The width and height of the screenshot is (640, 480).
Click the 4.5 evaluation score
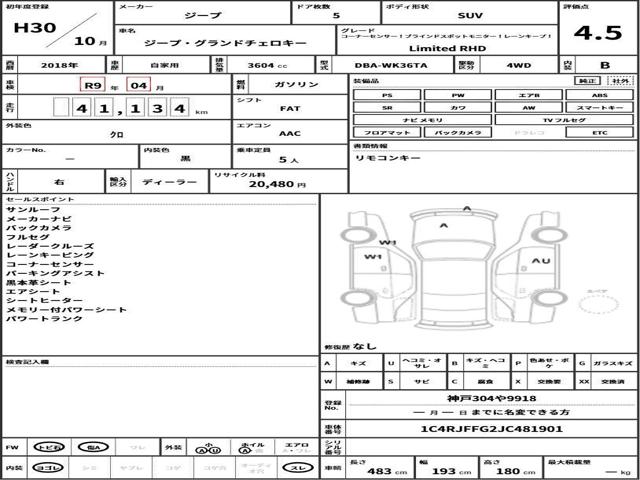pyautogui.click(x=598, y=33)
